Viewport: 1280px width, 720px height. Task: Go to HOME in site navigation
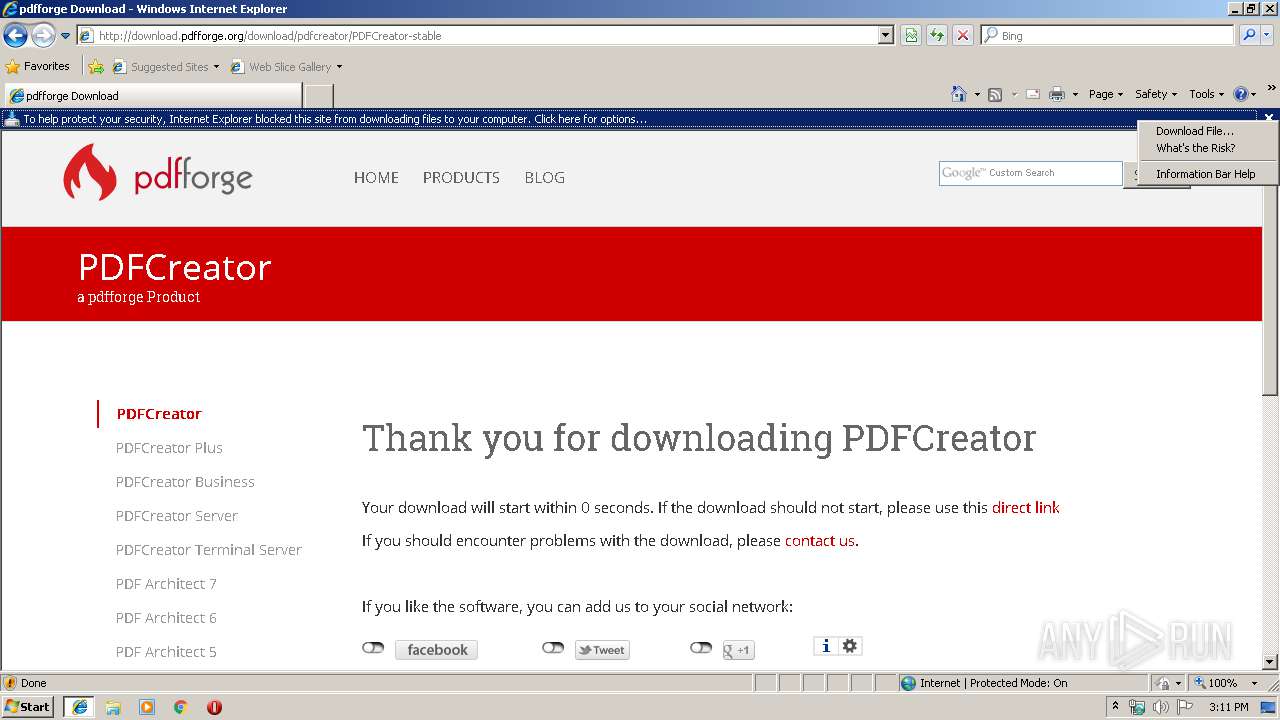pyautogui.click(x=376, y=178)
